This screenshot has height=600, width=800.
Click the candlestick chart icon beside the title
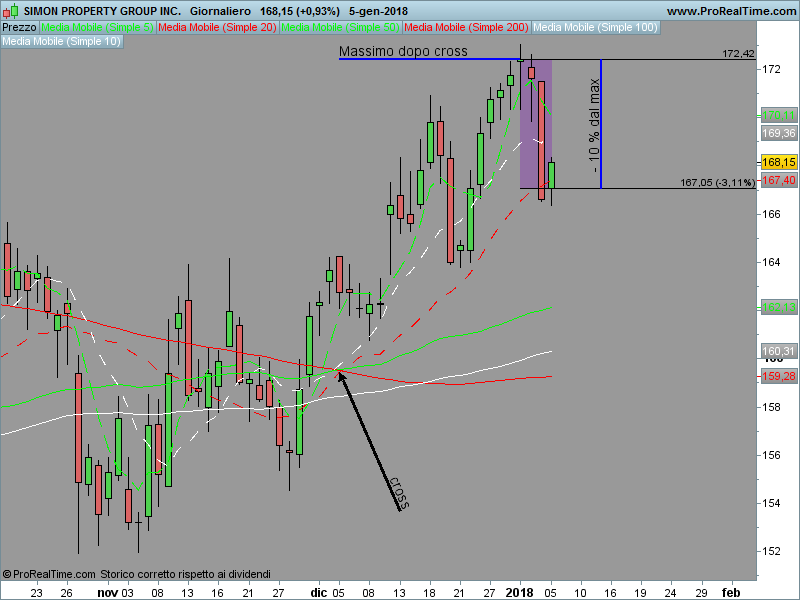click(x=10, y=11)
